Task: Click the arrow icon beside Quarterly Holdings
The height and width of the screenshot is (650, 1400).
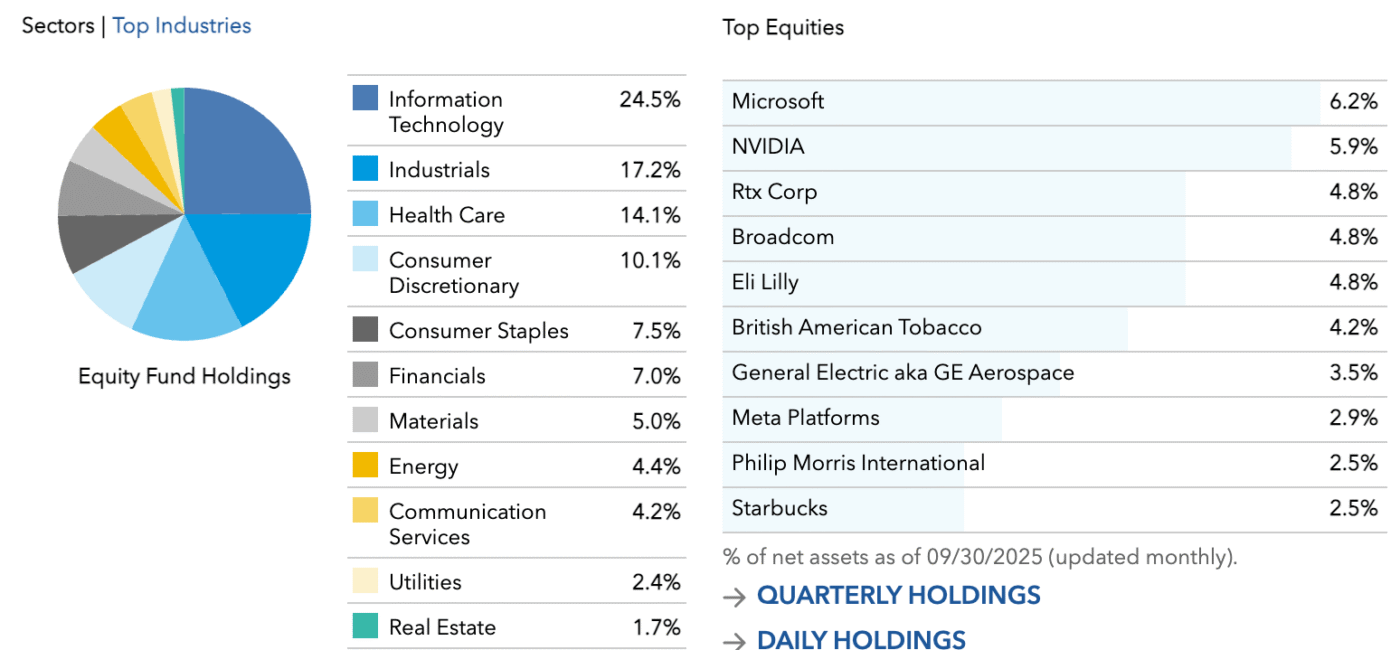Action: click(x=735, y=597)
